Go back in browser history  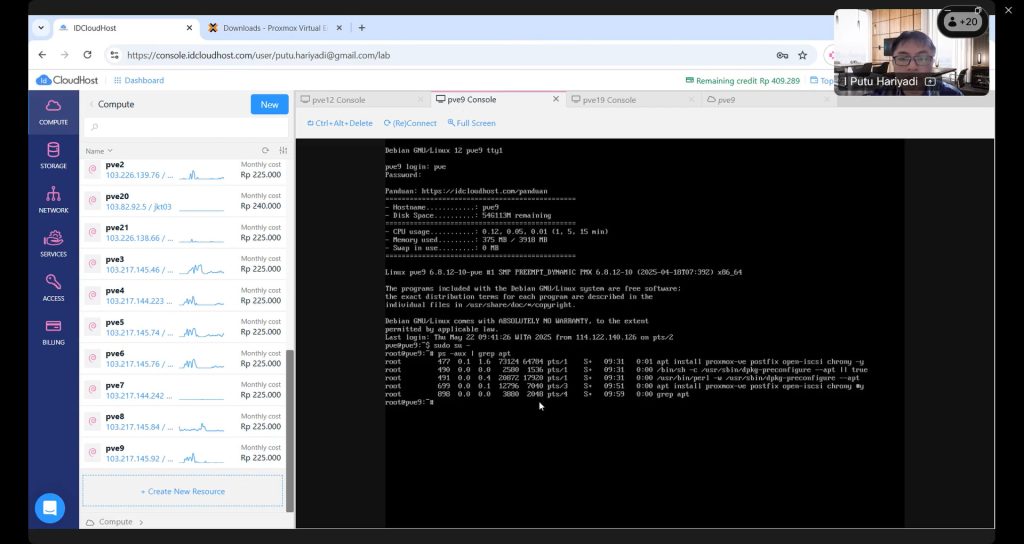point(42,55)
